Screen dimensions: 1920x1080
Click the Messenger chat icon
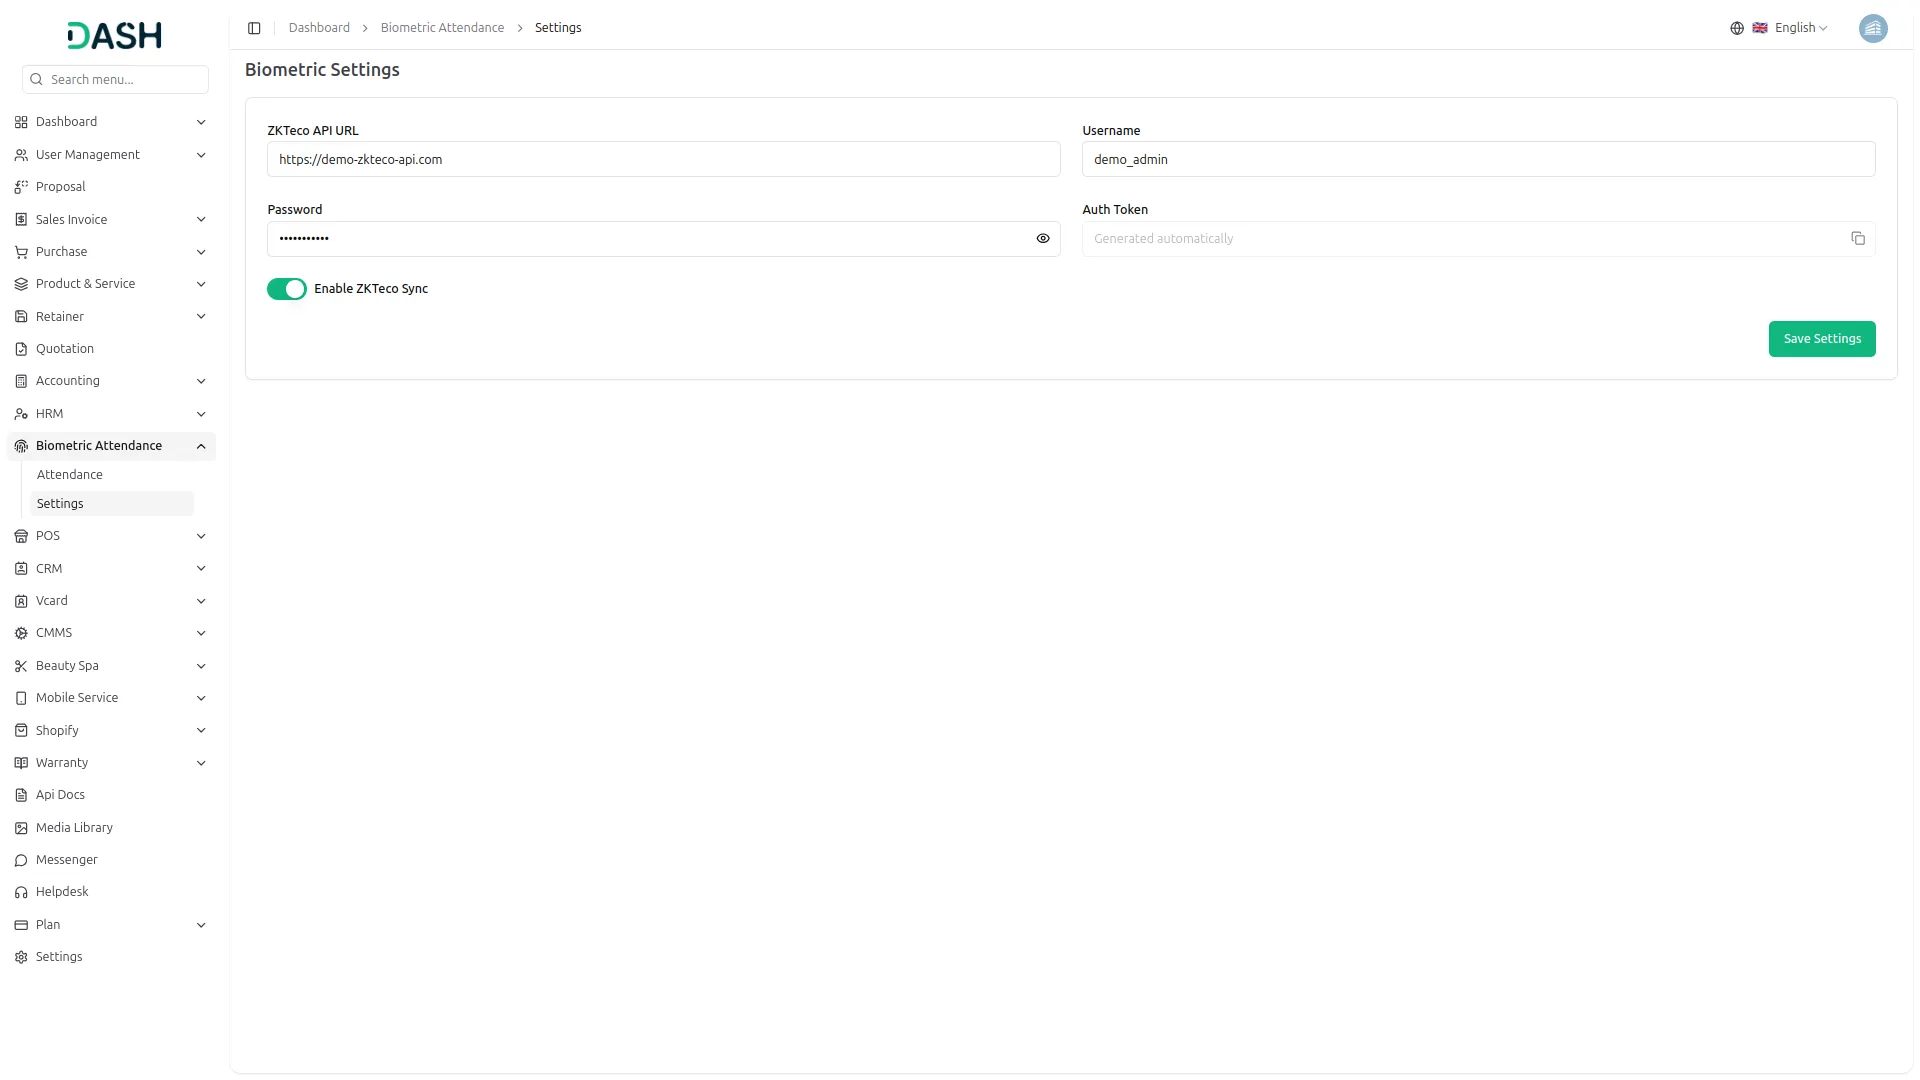[21, 860]
